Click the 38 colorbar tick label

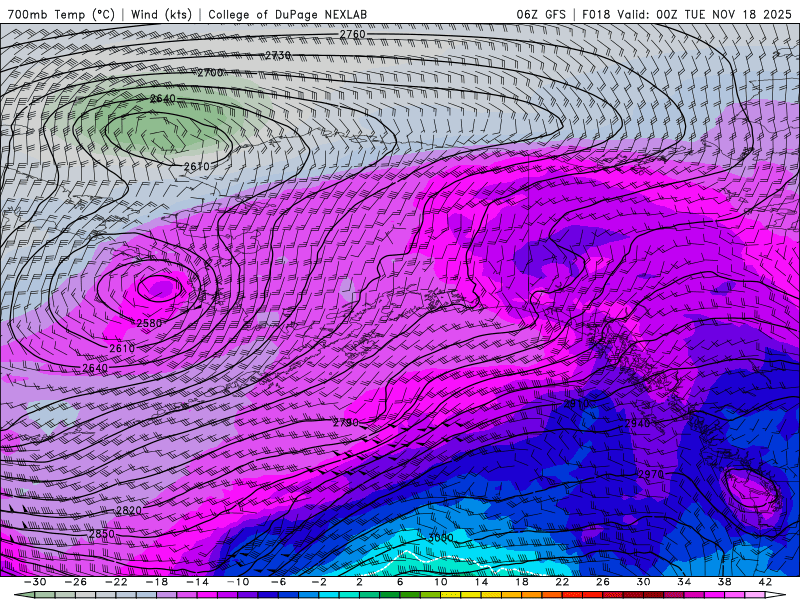(724, 582)
